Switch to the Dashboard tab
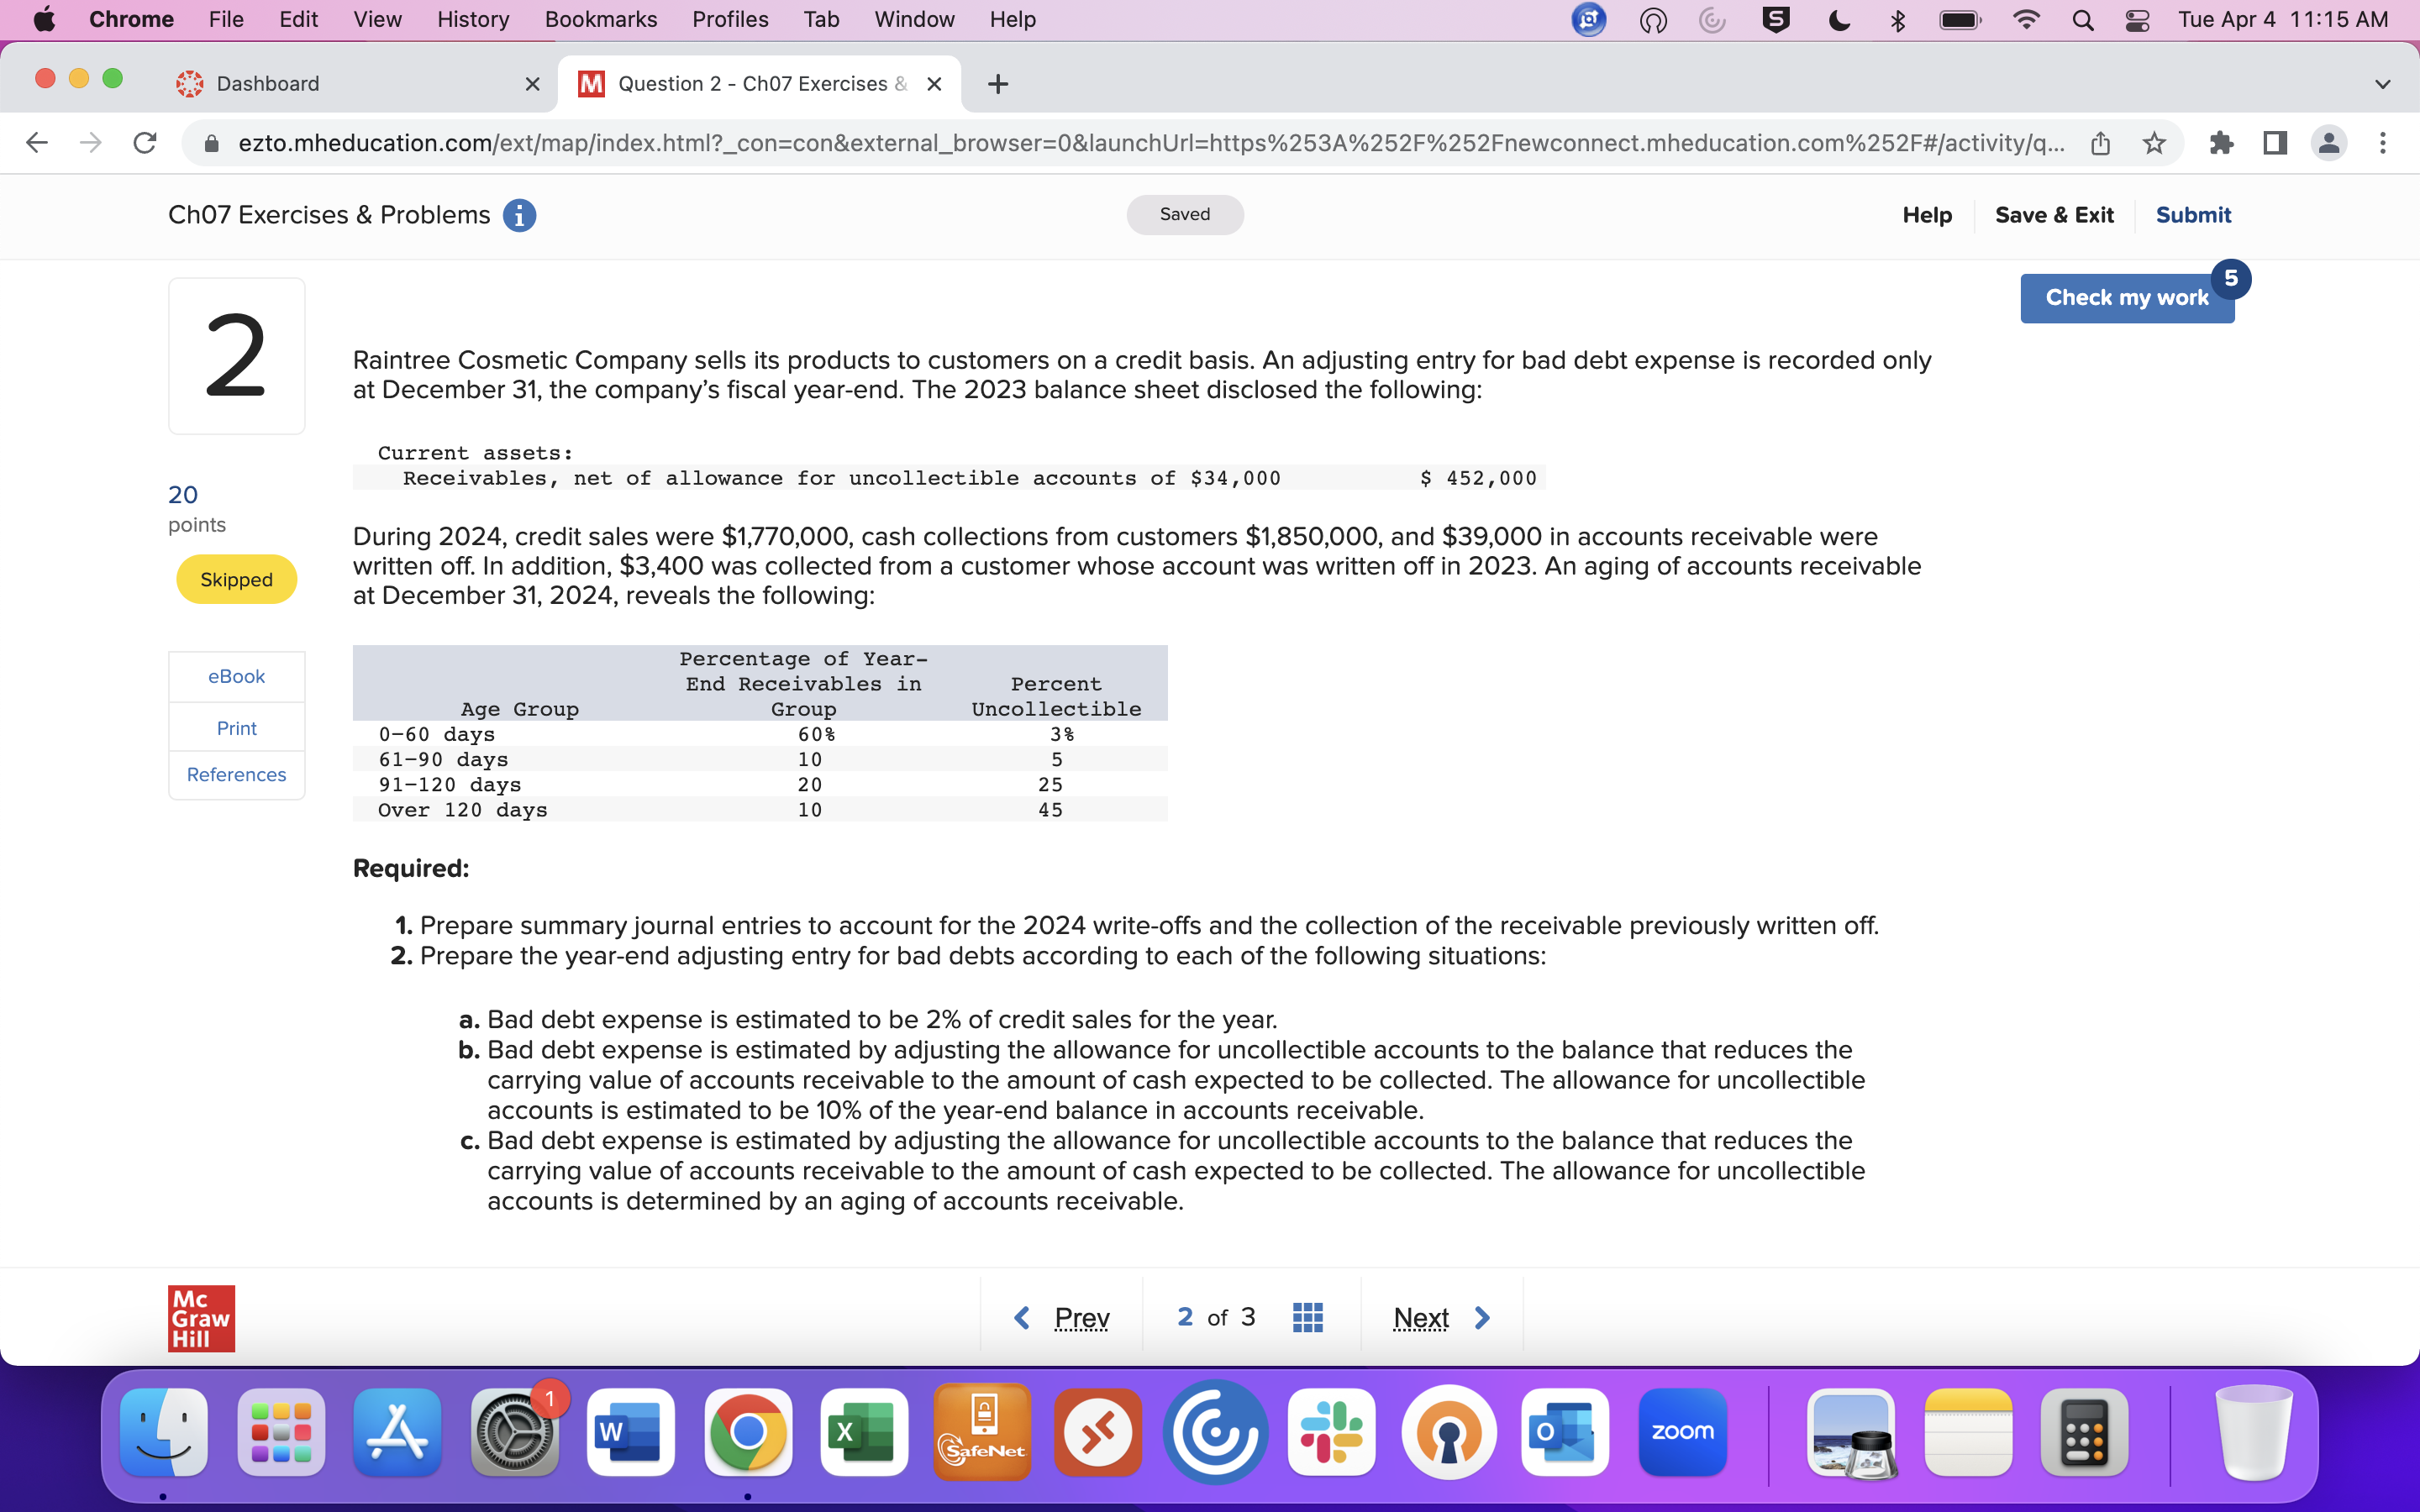Image resolution: width=2420 pixels, height=1512 pixels. pyautogui.click(x=268, y=84)
